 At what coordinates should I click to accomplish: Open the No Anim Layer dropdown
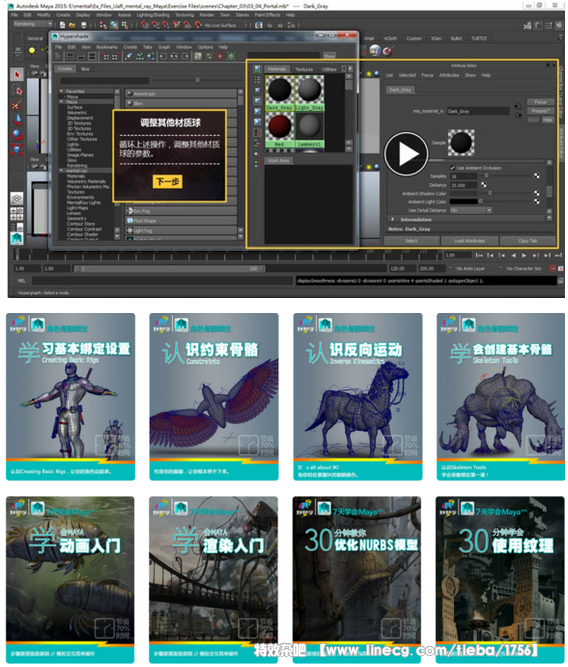coord(471,268)
